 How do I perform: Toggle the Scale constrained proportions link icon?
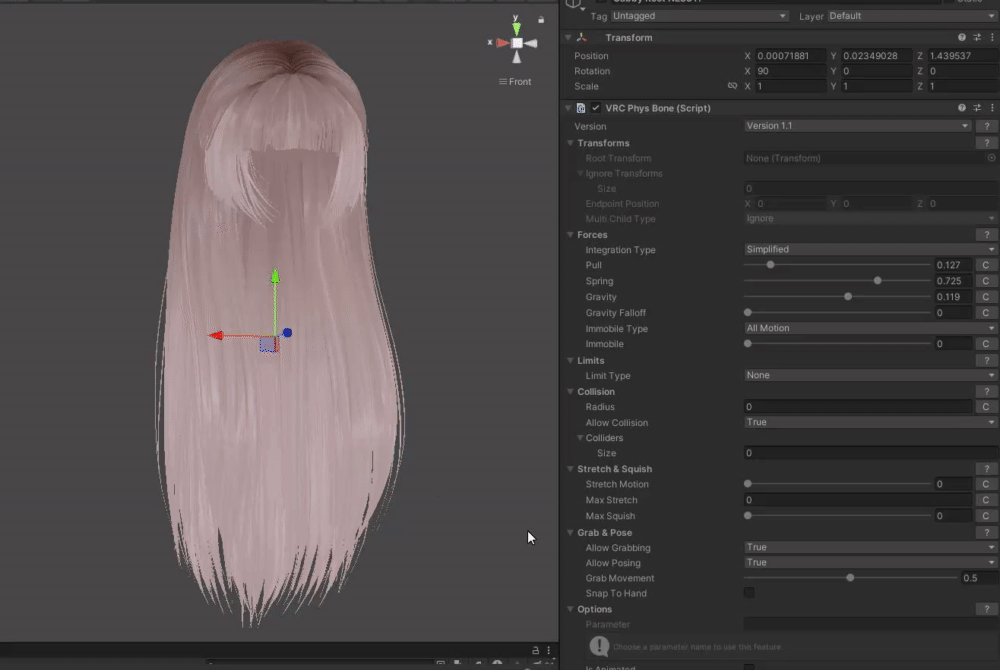[732, 86]
